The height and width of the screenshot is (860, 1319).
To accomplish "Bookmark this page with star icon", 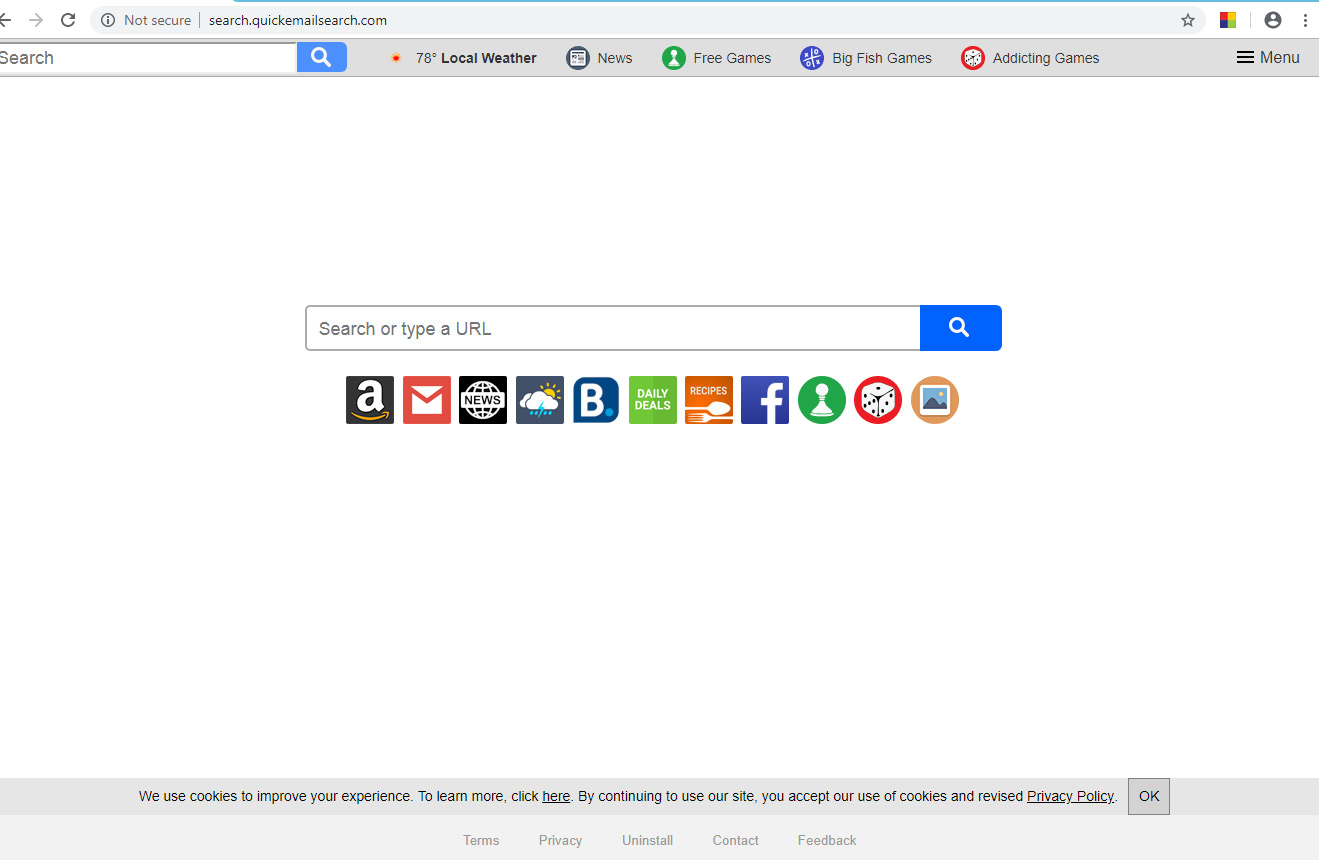I will 1188,20.
